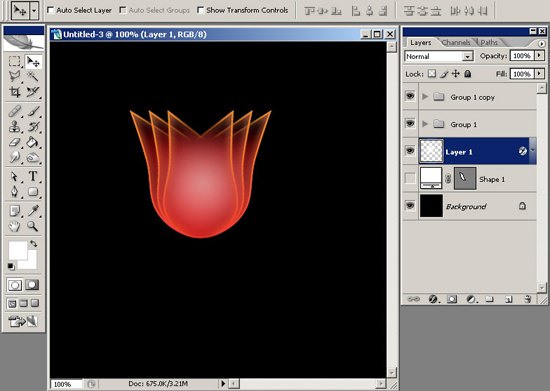Select the Crop tool
The height and width of the screenshot is (391, 550).
pyautogui.click(x=15, y=92)
